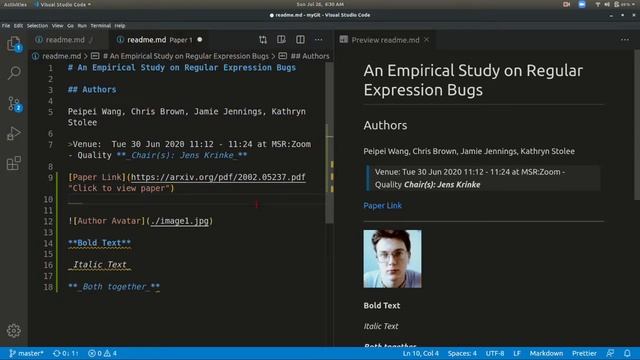Image resolution: width=640 pixels, height=360 pixels.
Task: Click the author avatar image in preview
Action: point(392,259)
